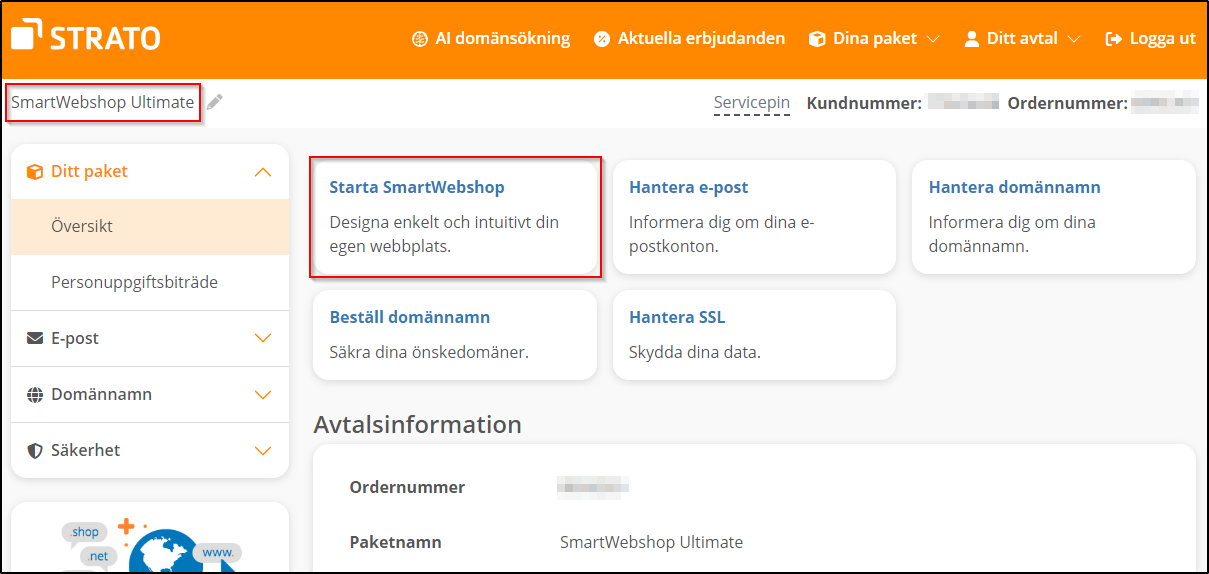Open Aktuella erbjudanden in top navigation
The image size is (1209, 574).
click(x=690, y=39)
